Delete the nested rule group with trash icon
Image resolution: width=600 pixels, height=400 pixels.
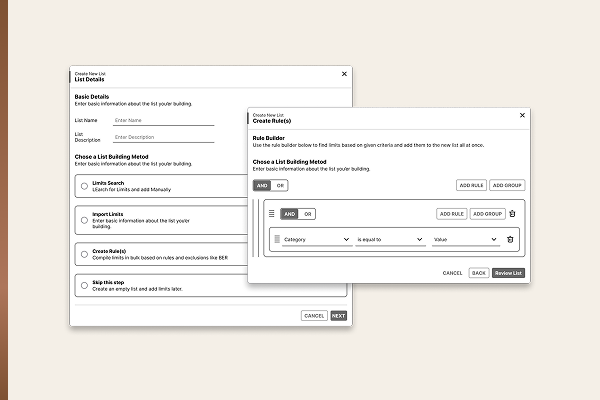(513, 214)
